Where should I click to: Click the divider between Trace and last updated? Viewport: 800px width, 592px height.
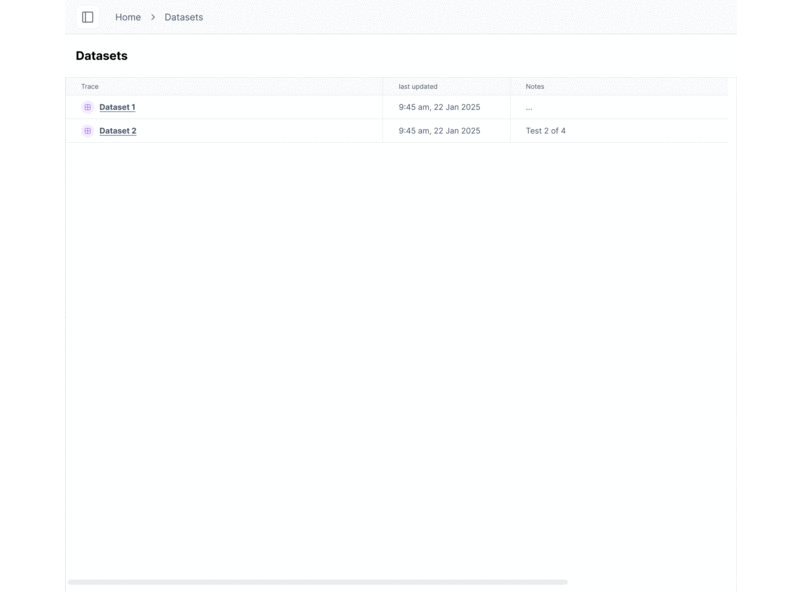point(383,87)
